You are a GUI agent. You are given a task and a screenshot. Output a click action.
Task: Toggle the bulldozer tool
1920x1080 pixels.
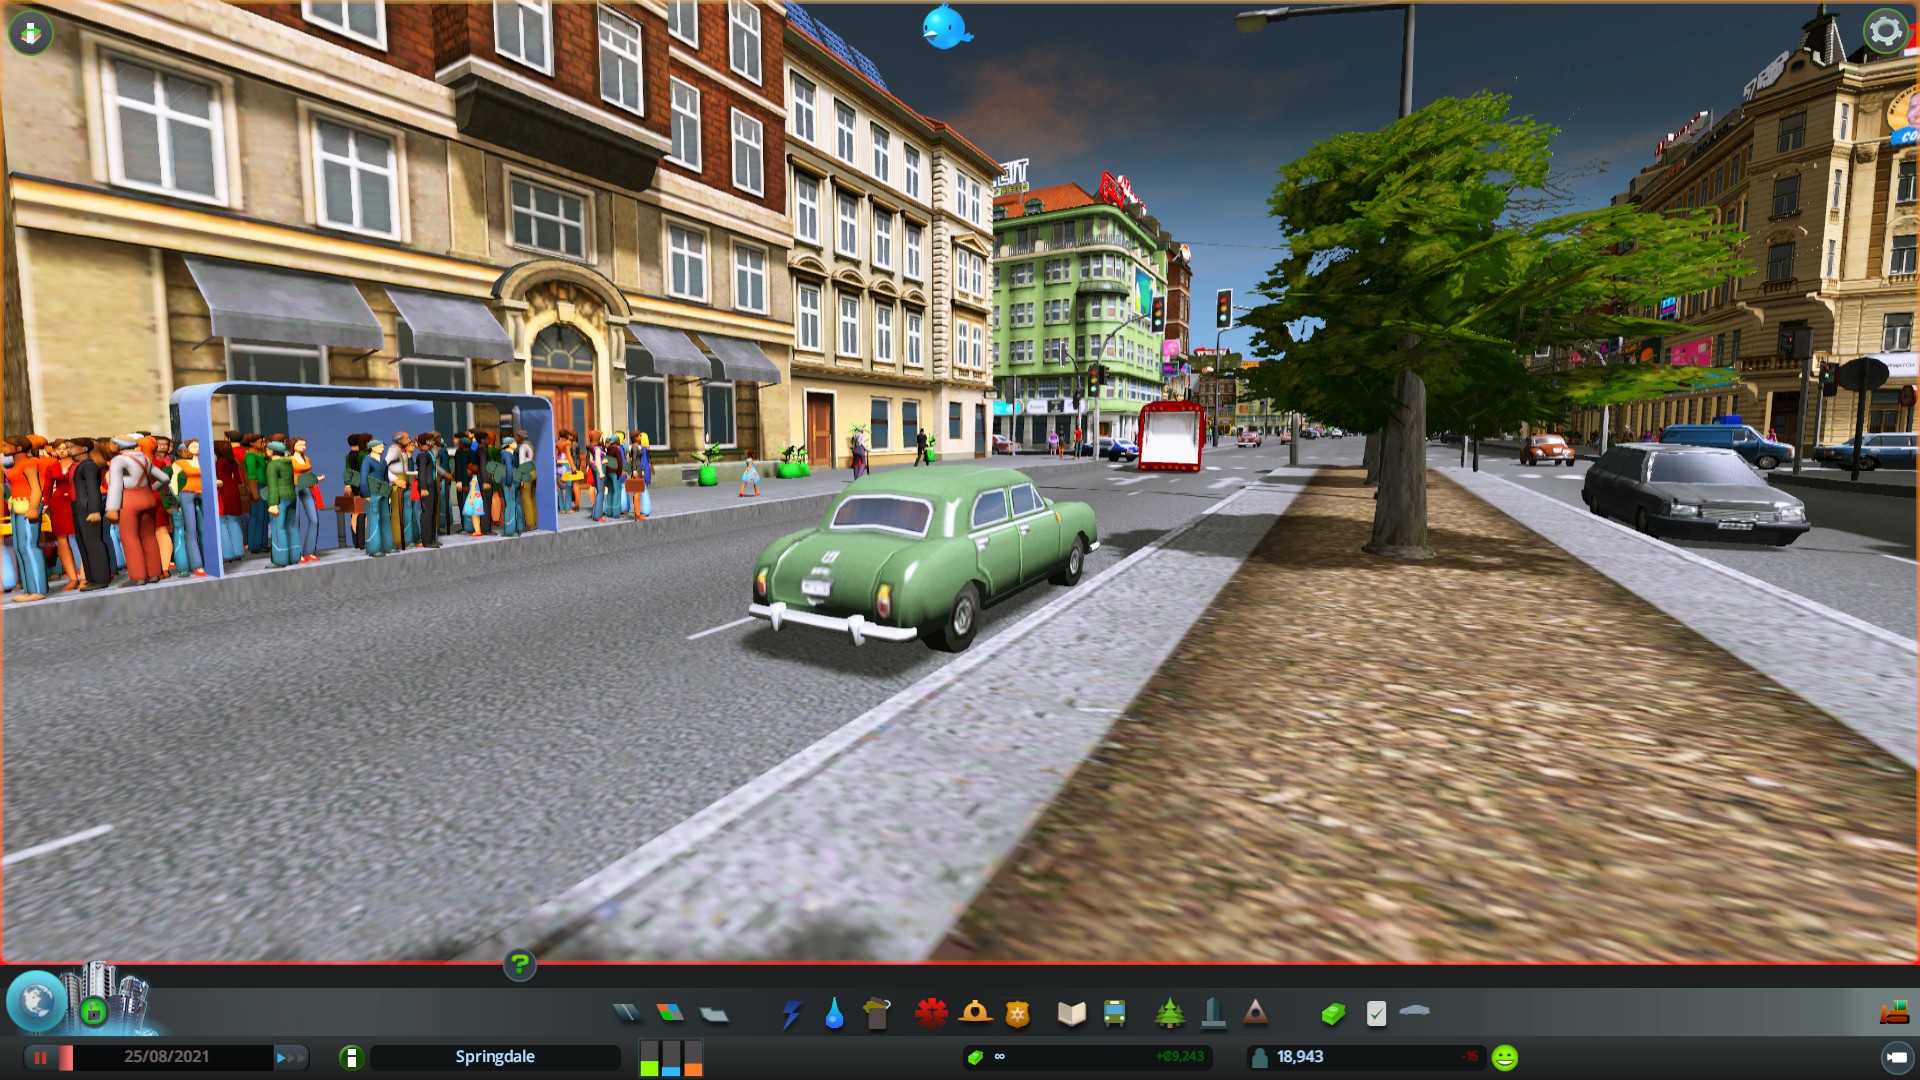click(x=1894, y=1014)
